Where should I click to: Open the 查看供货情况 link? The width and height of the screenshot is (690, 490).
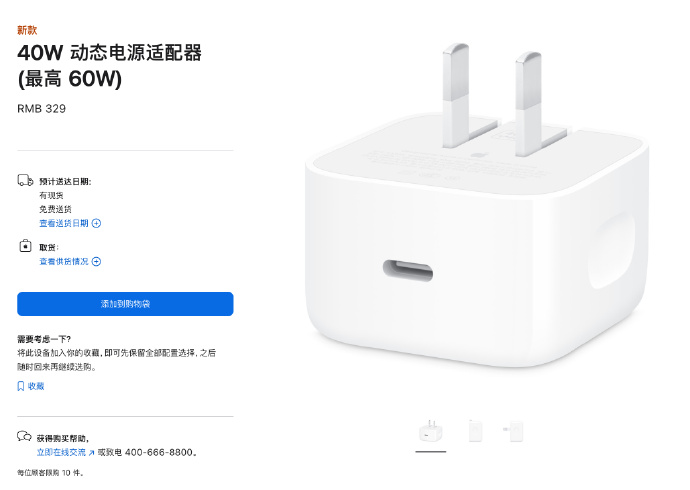64,262
